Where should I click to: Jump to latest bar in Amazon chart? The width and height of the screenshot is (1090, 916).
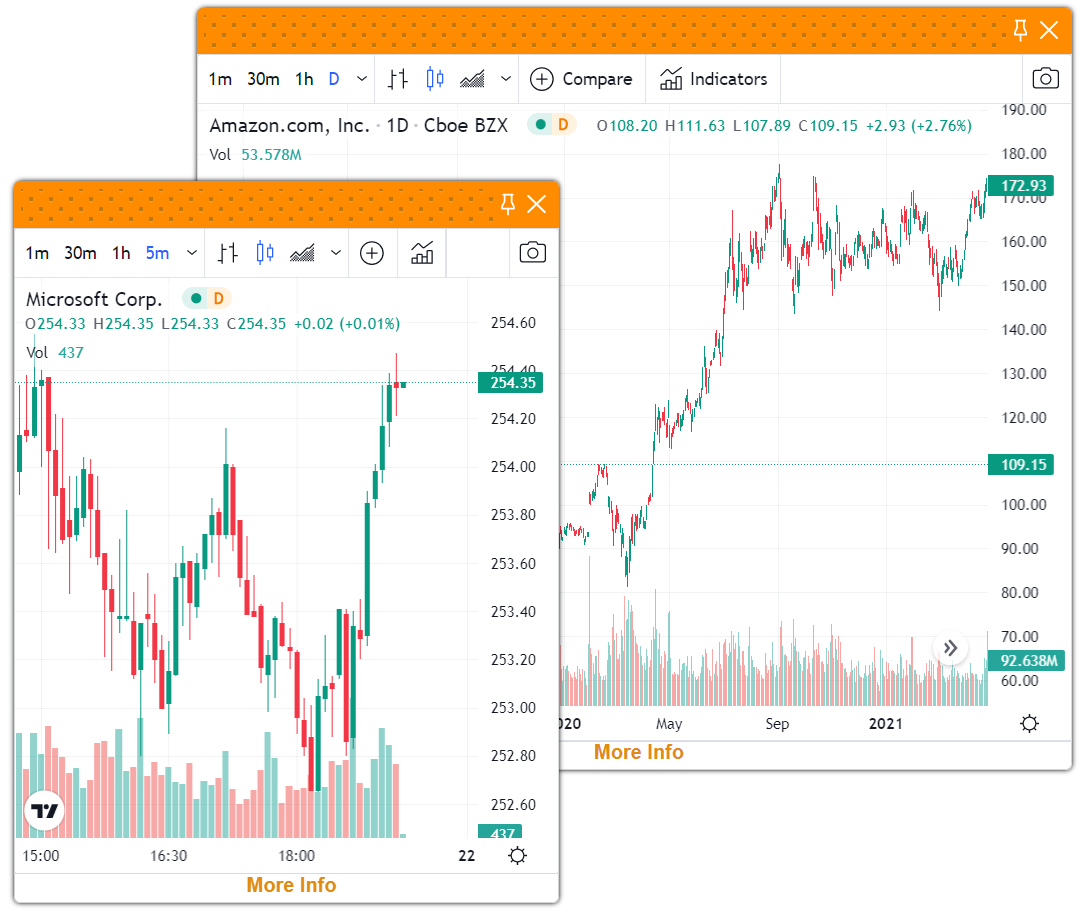pyautogui.click(x=950, y=648)
